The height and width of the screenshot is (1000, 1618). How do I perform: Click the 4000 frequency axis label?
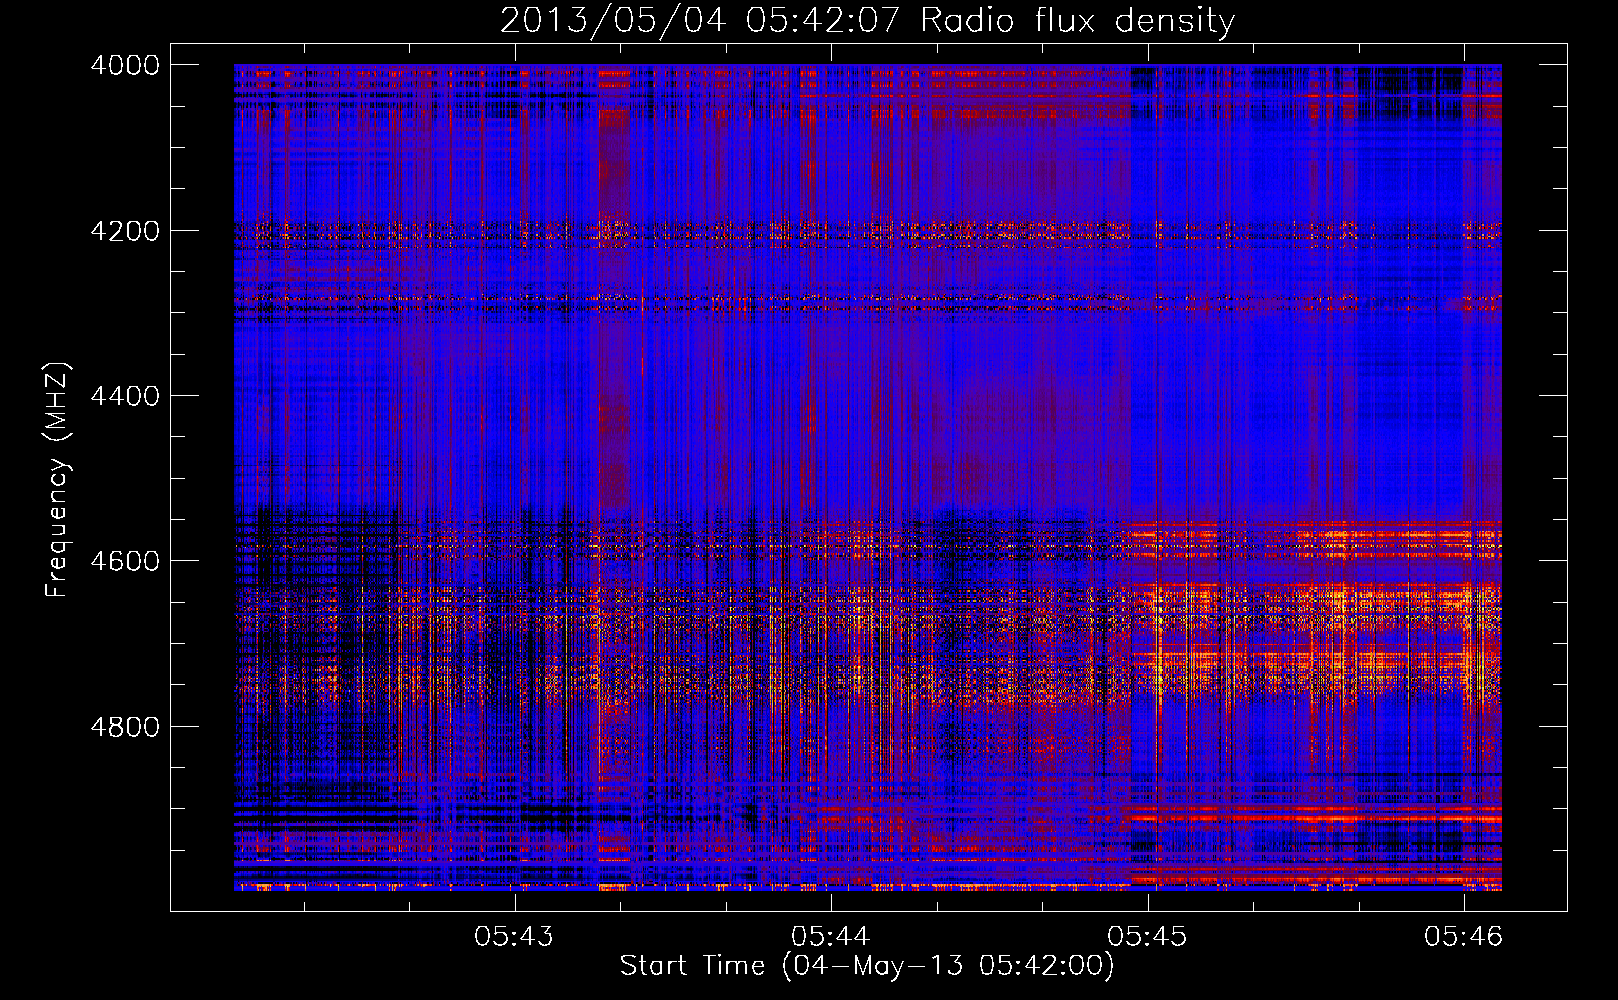pyautogui.click(x=125, y=65)
